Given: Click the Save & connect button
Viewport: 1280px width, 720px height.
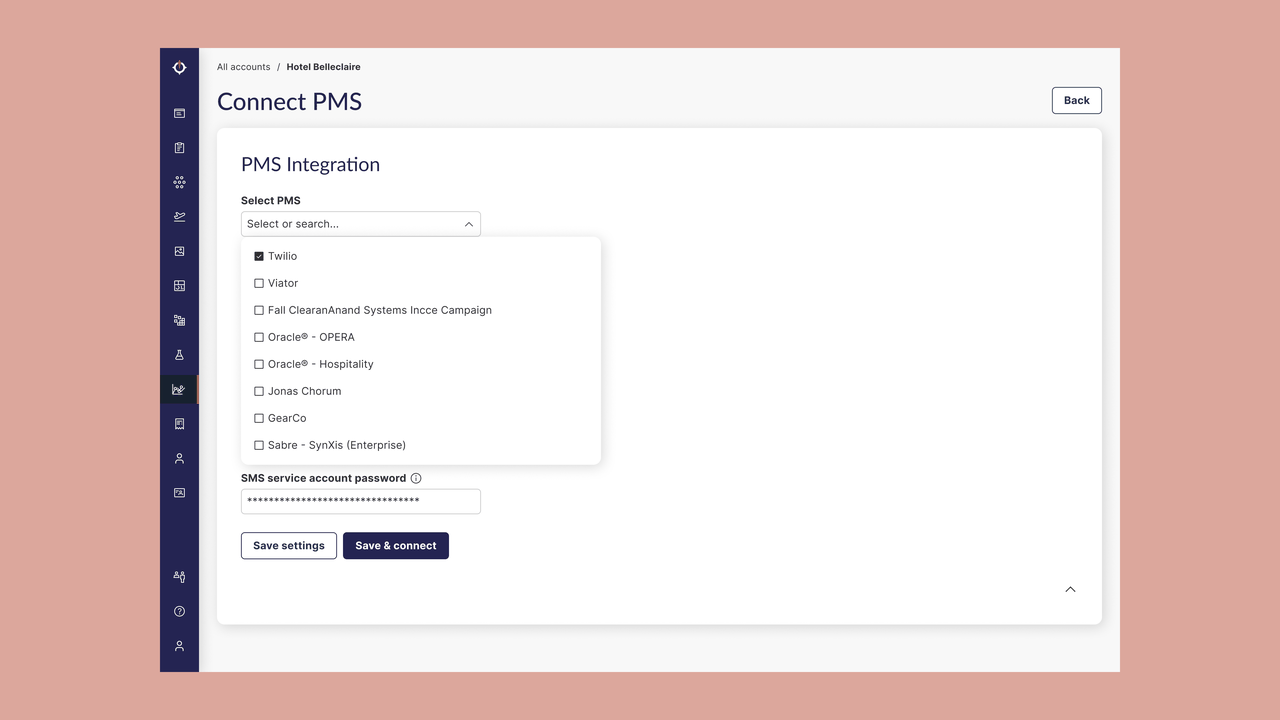Looking at the screenshot, I should [x=396, y=546].
